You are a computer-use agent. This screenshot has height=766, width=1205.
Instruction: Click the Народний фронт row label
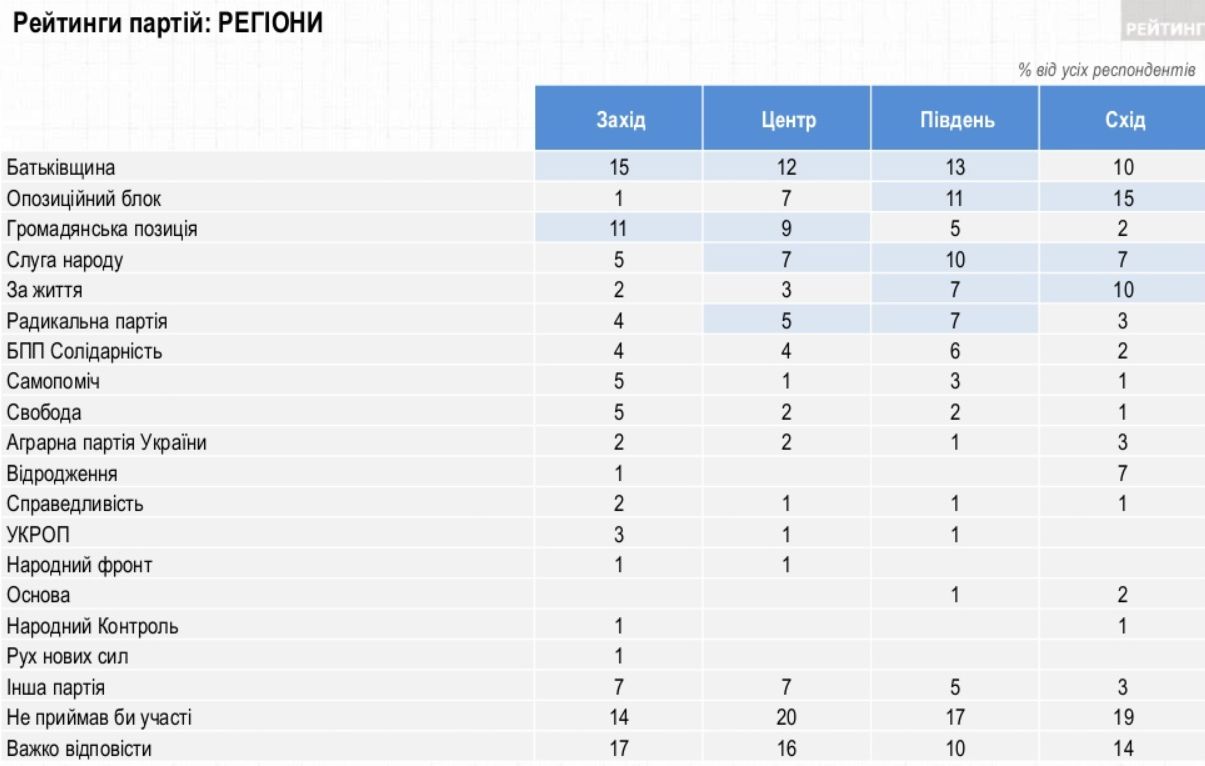(80, 566)
